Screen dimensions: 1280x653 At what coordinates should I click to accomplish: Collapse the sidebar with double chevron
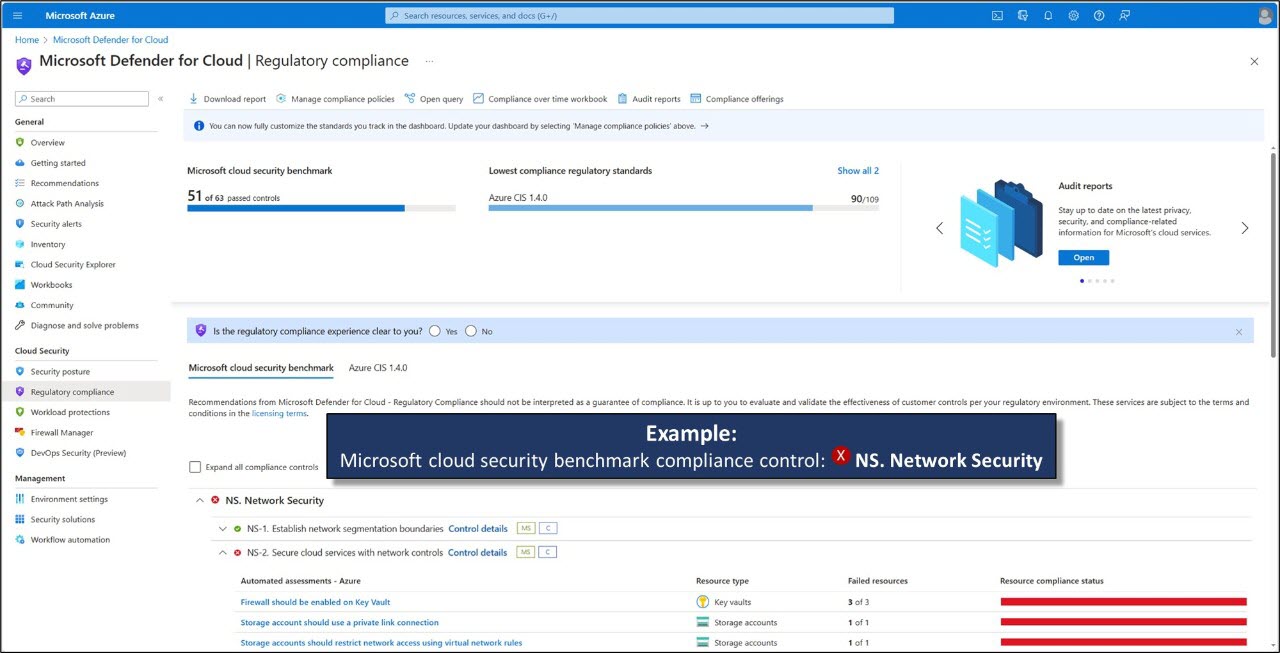[x=161, y=99]
